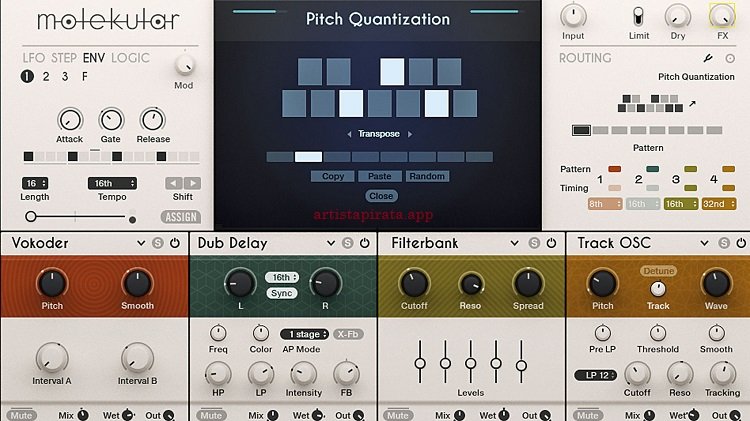Click the wrench settings icon in Routing

[708, 58]
